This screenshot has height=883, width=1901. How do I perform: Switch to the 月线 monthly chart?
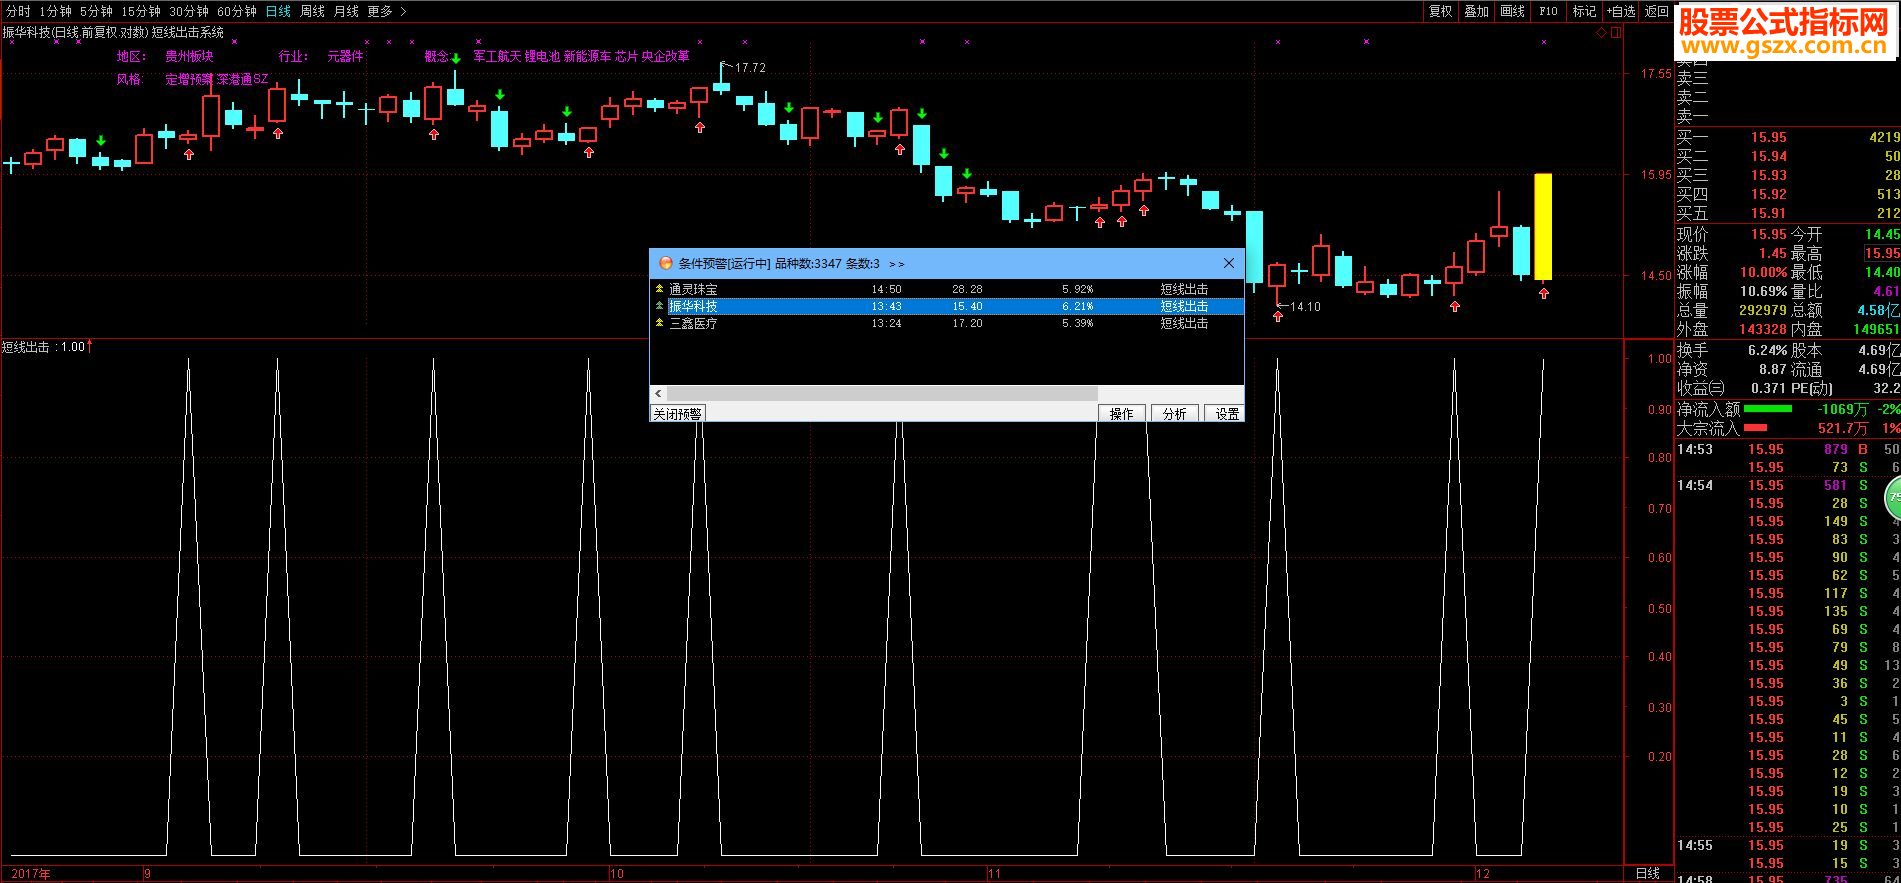point(346,11)
